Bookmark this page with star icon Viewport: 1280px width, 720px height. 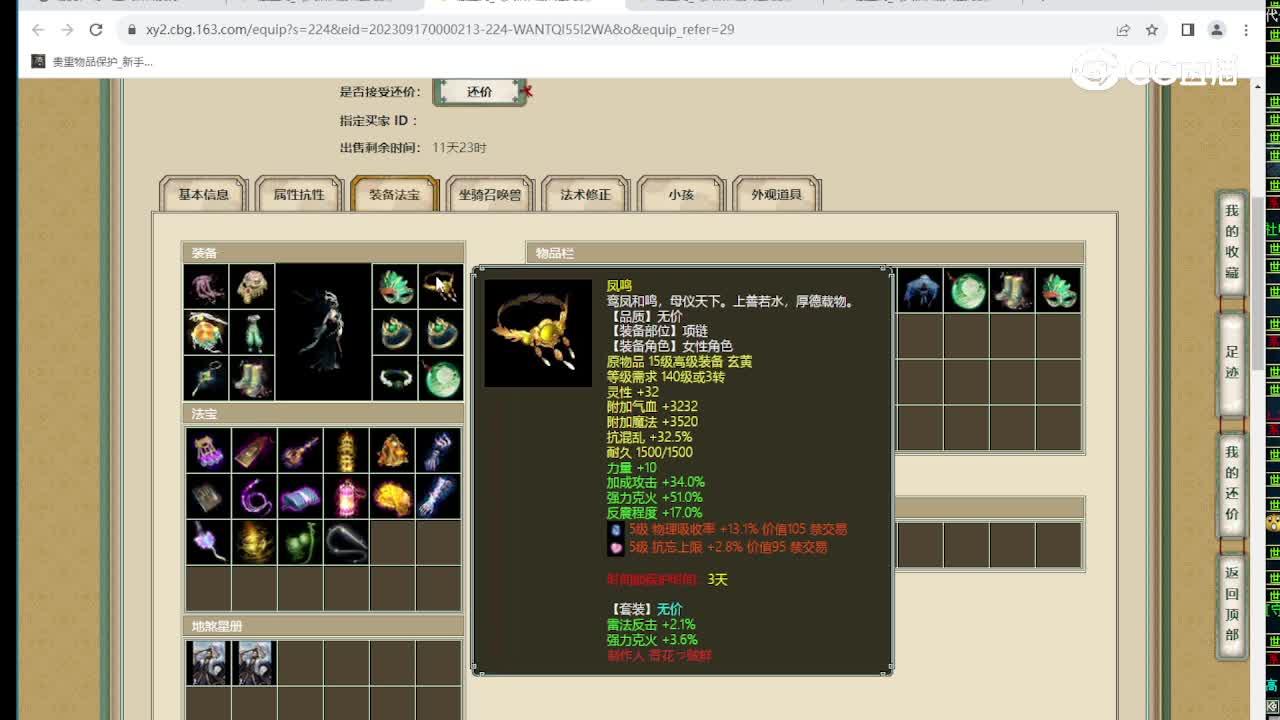pos(1152,30)
